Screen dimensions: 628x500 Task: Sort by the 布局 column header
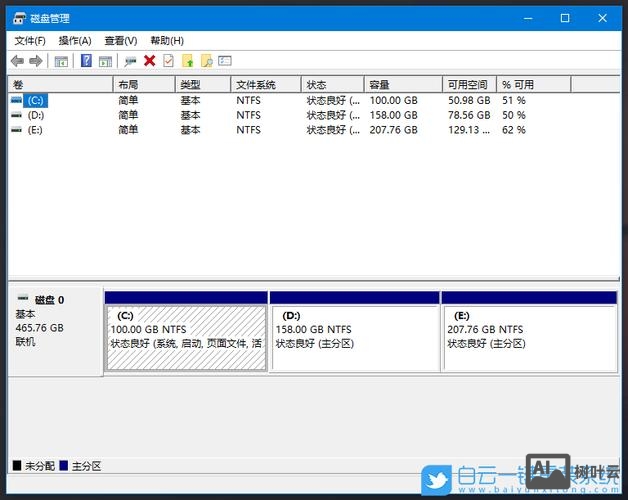tap(144, 85)
